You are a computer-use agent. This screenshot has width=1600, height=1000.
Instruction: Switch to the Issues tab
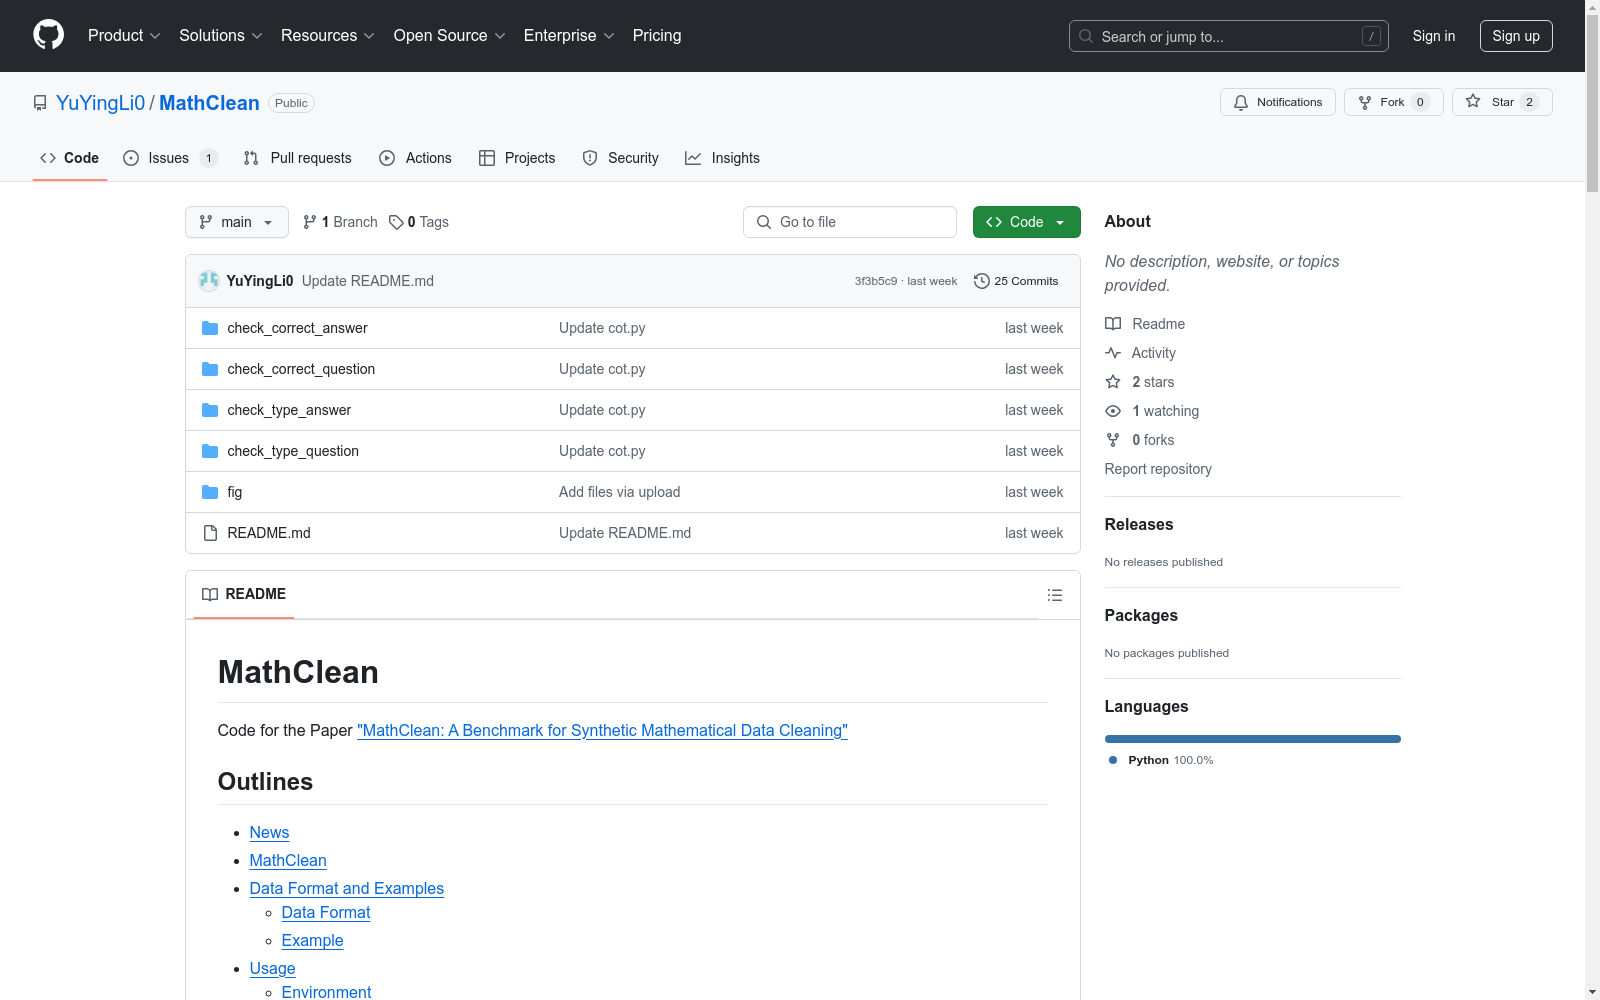pyautogui.click(x=170, y=158)
